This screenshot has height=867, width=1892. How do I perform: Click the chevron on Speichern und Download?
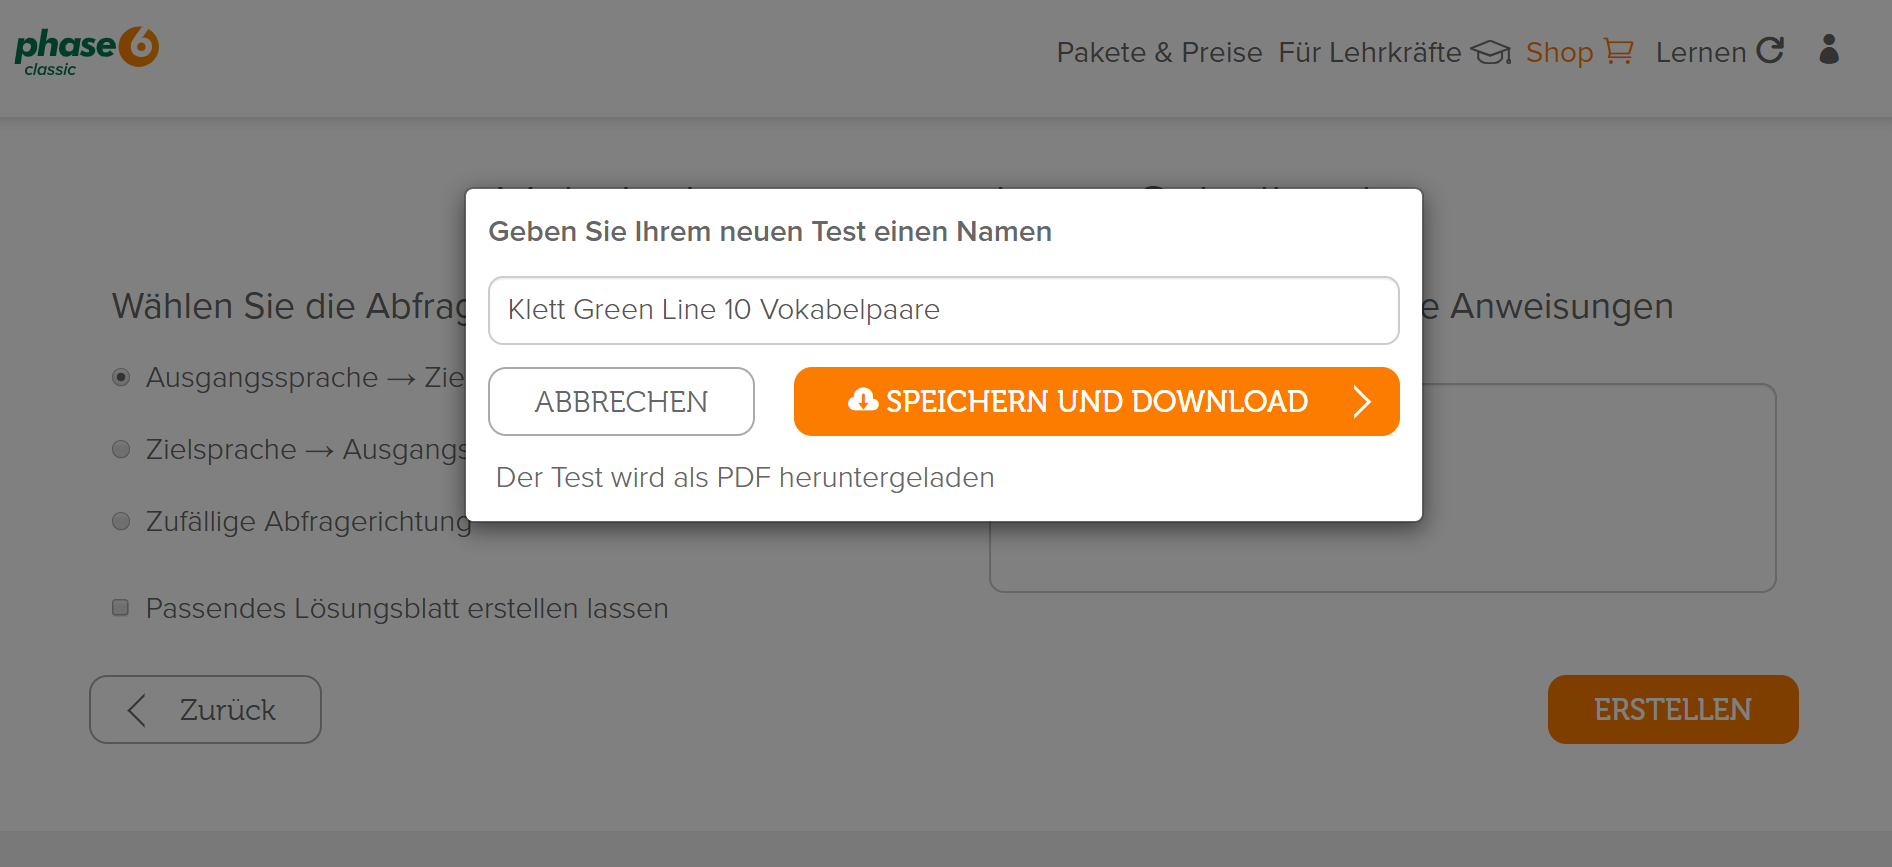(x=1362, y=401)
